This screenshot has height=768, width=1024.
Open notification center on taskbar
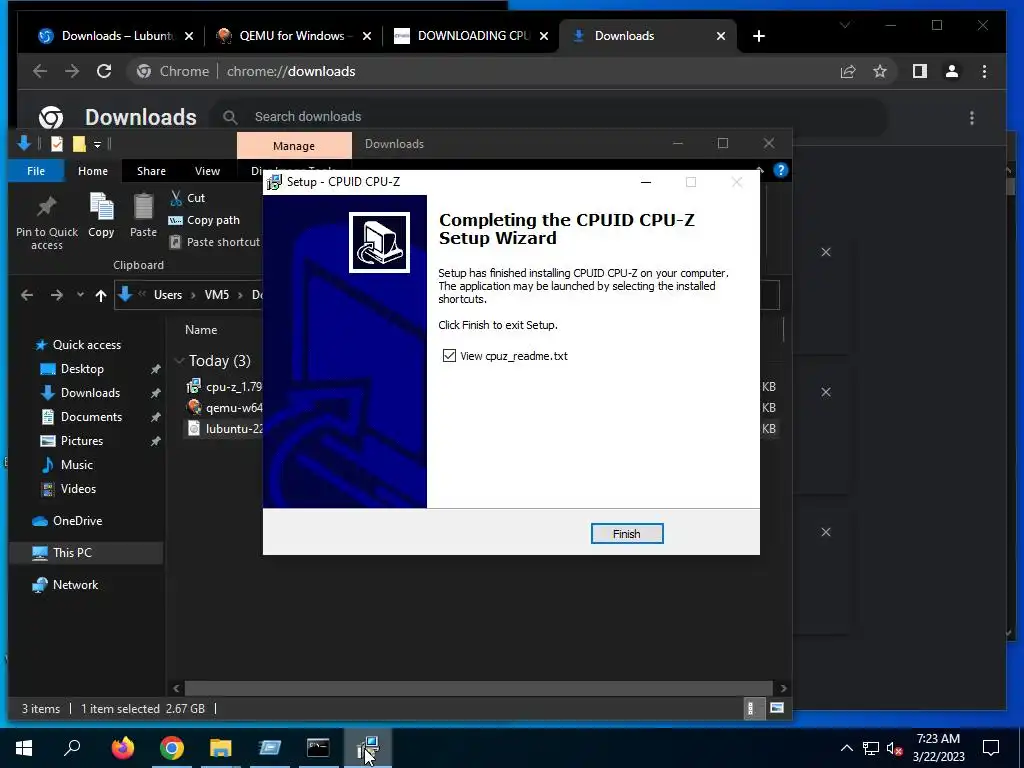point(991,748)
